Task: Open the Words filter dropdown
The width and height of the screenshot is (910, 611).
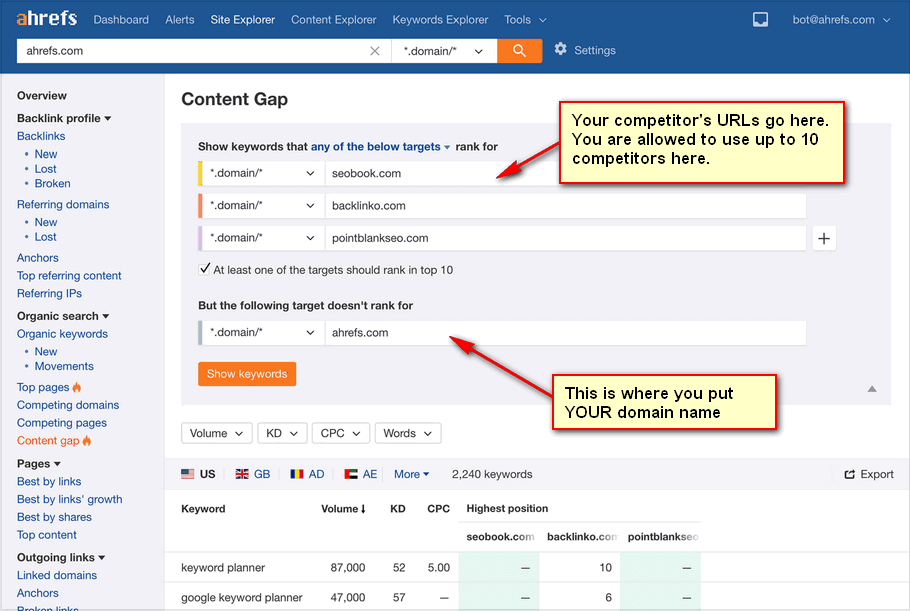Action: click(x=408, y=433)
